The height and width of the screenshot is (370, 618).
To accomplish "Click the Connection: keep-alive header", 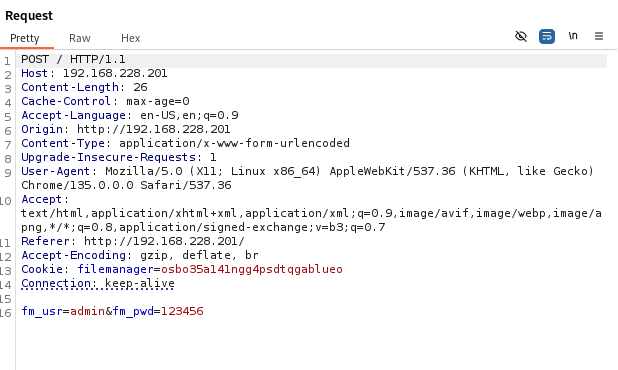I will pyautogui.click(x=98, y=283).
